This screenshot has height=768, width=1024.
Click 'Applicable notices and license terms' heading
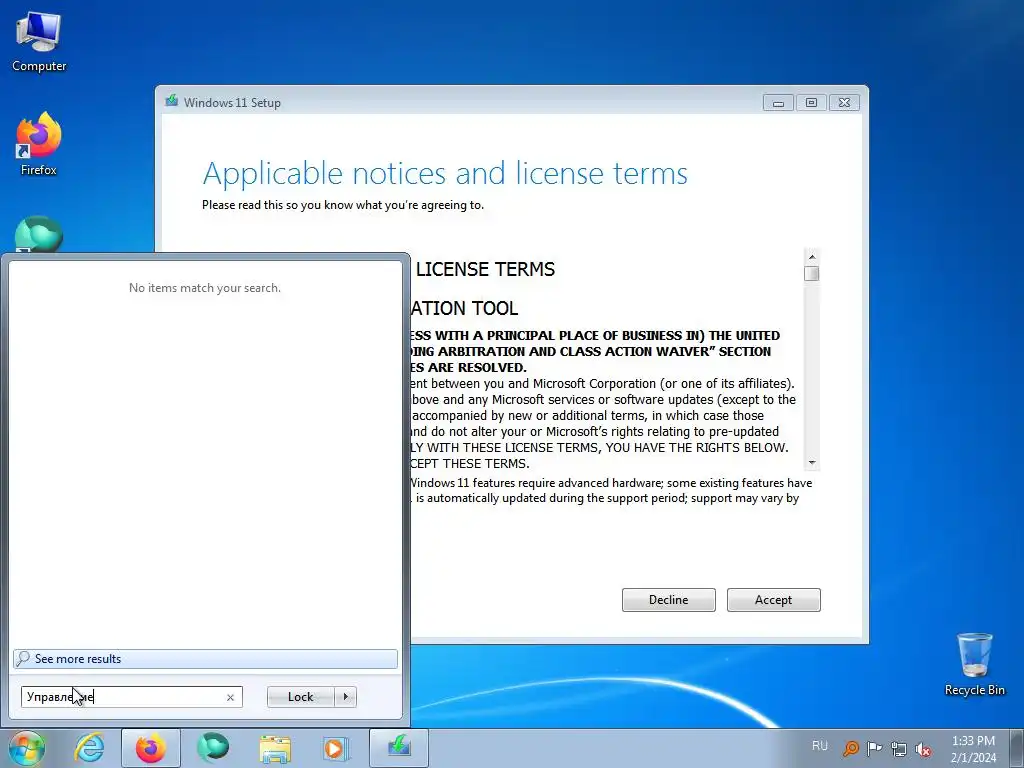445,174
